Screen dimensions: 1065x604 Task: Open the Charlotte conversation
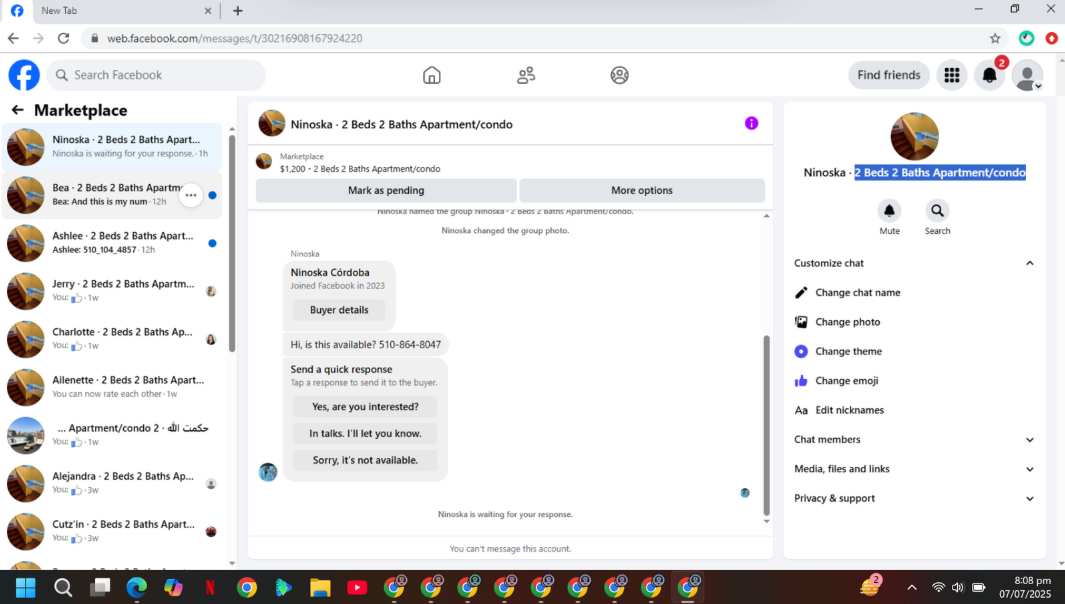tap(112, 339)
